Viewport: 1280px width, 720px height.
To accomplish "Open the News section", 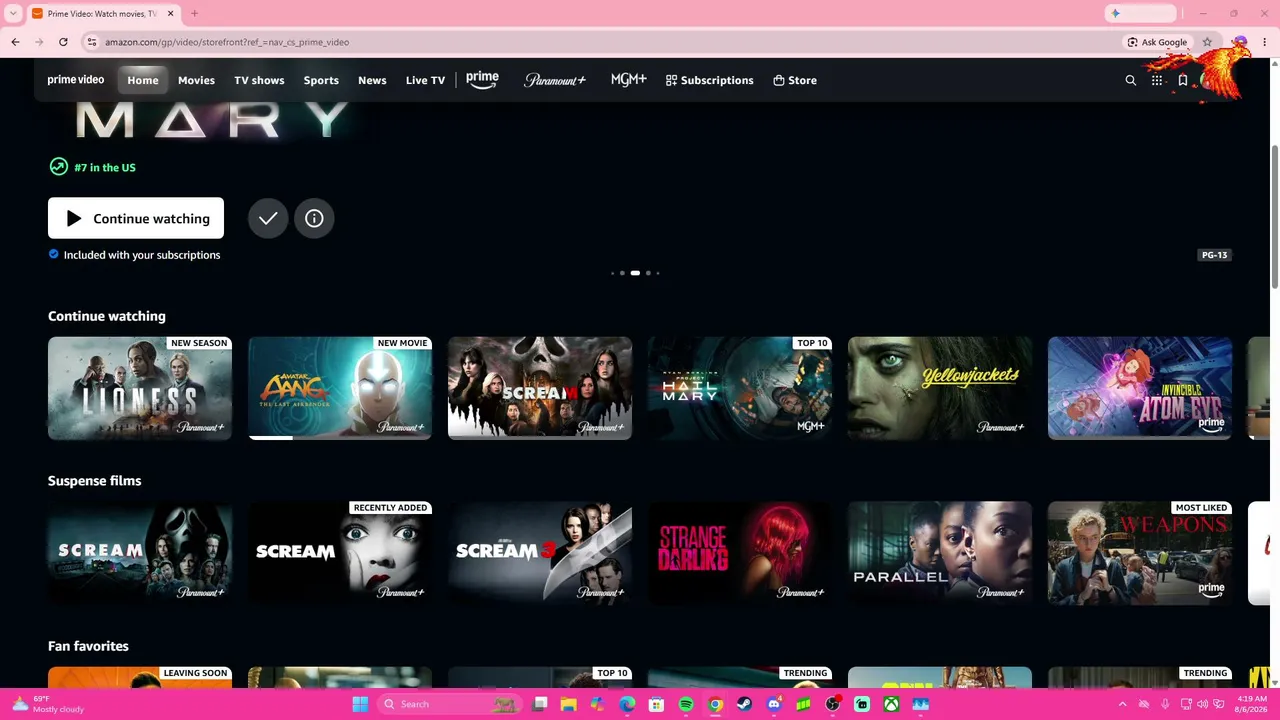I will 372,80.
